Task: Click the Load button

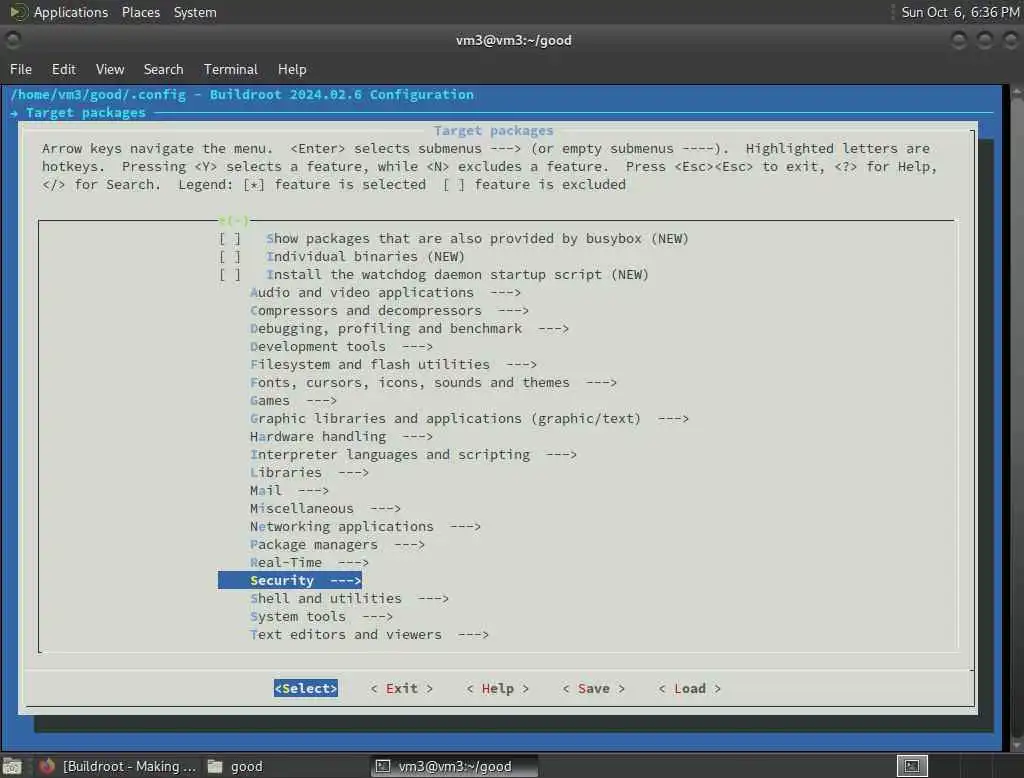Action: (690, 689)
